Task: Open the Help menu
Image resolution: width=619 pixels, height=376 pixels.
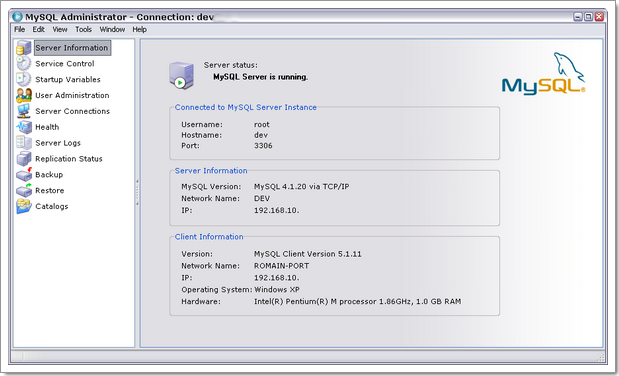Action: click(139, 30)
